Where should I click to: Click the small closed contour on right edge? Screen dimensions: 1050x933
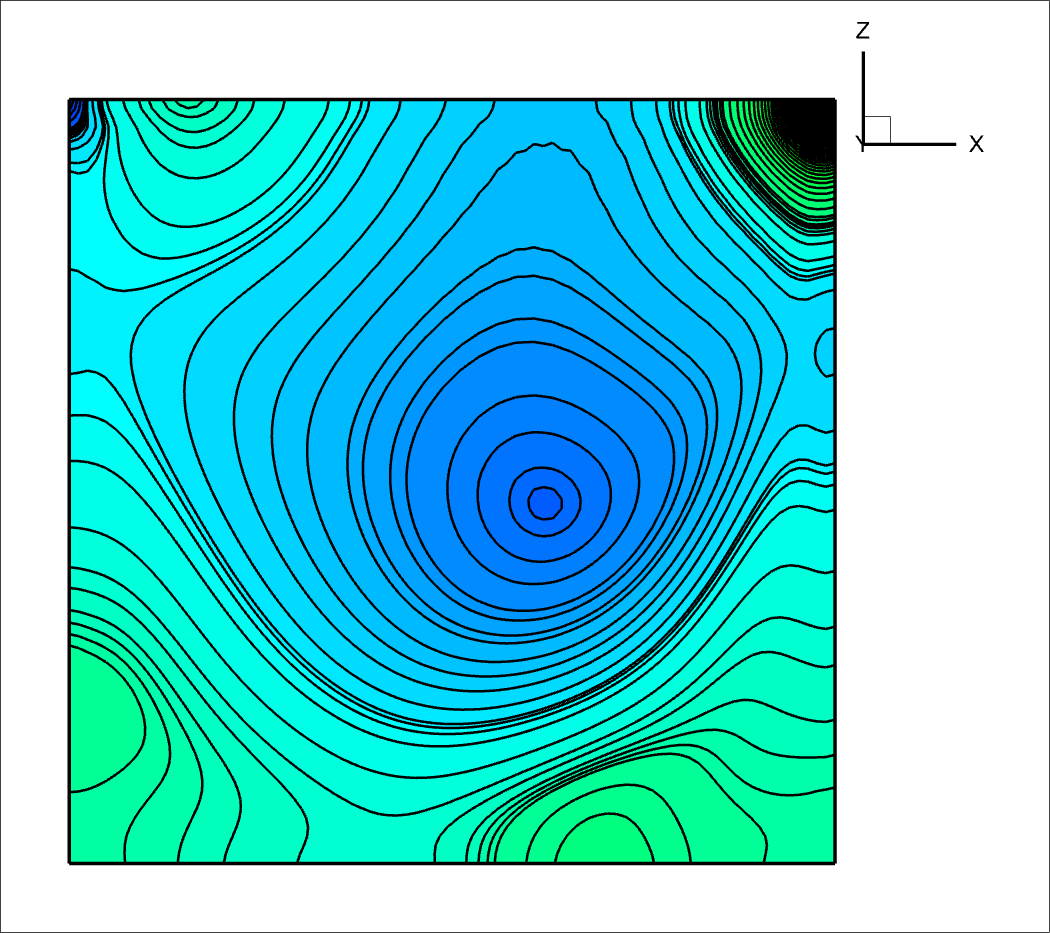[825, 352]
